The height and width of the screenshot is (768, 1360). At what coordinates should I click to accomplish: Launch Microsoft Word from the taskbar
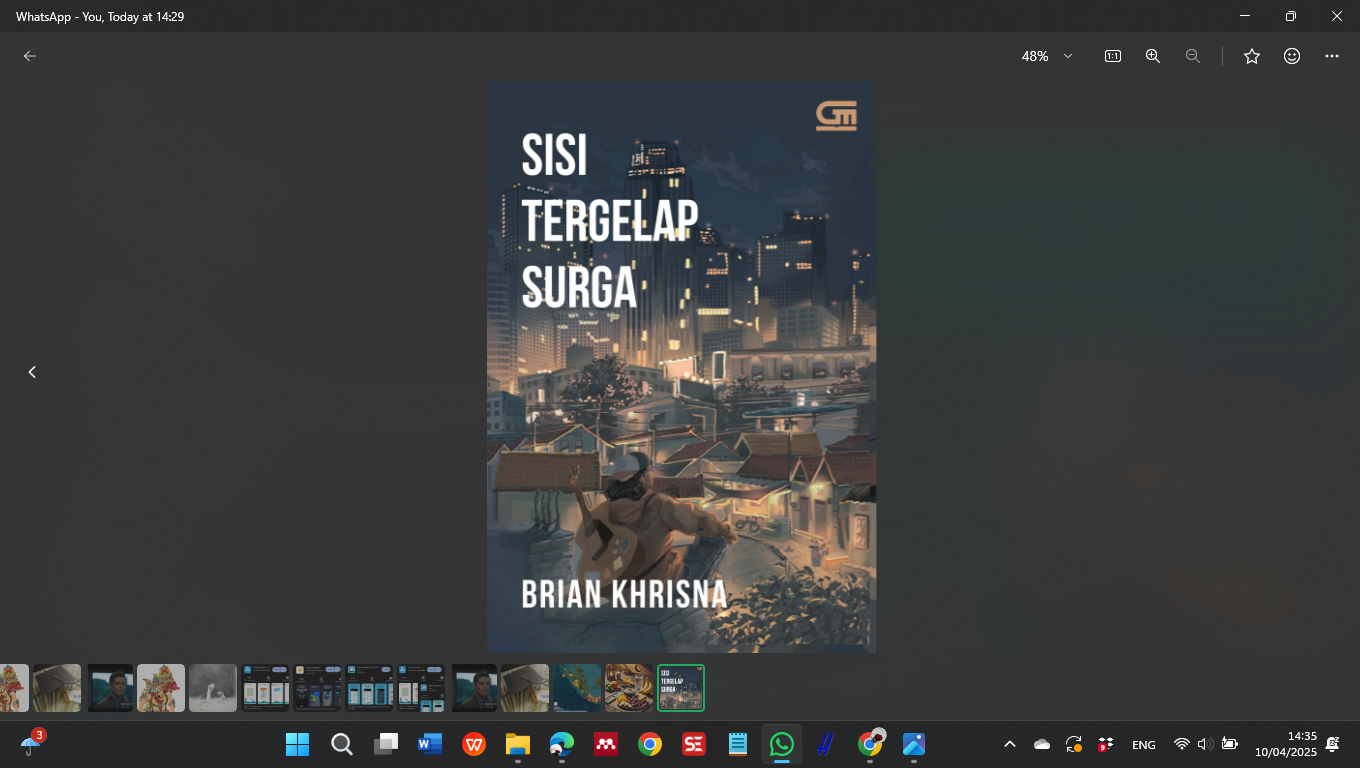click(430, 744)
